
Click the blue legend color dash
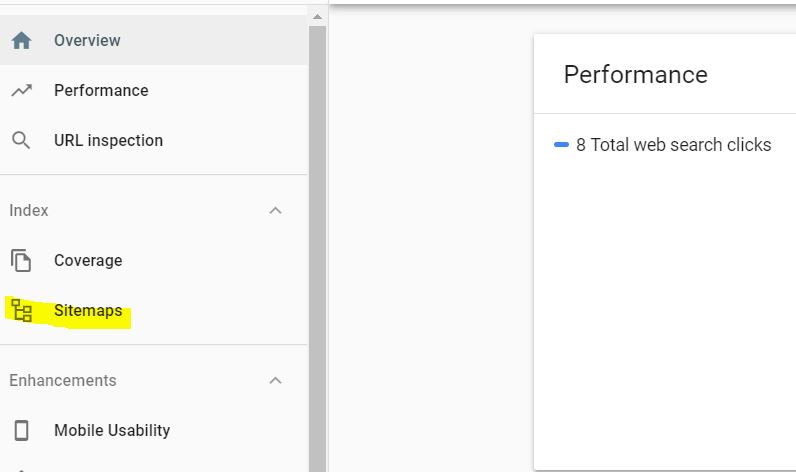tap(561, 145)
